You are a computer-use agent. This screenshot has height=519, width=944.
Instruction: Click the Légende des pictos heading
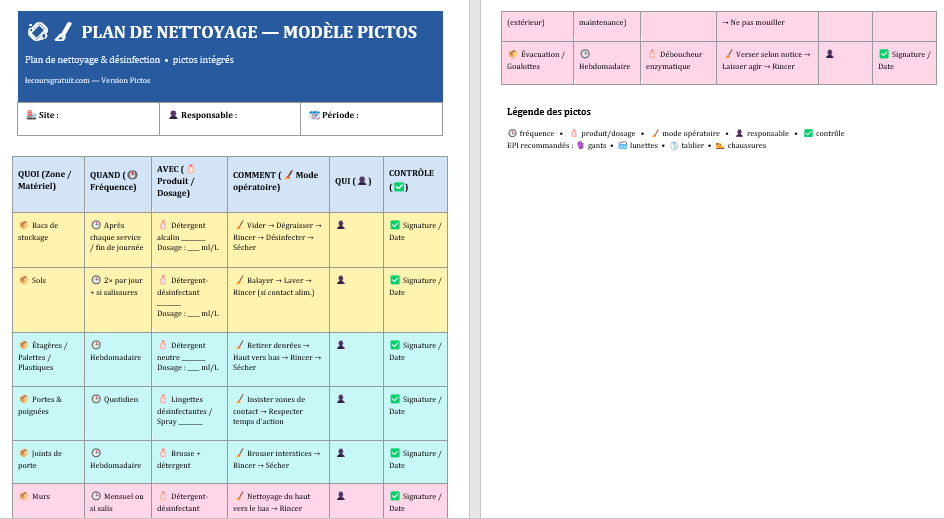click(x=548, y=112)
